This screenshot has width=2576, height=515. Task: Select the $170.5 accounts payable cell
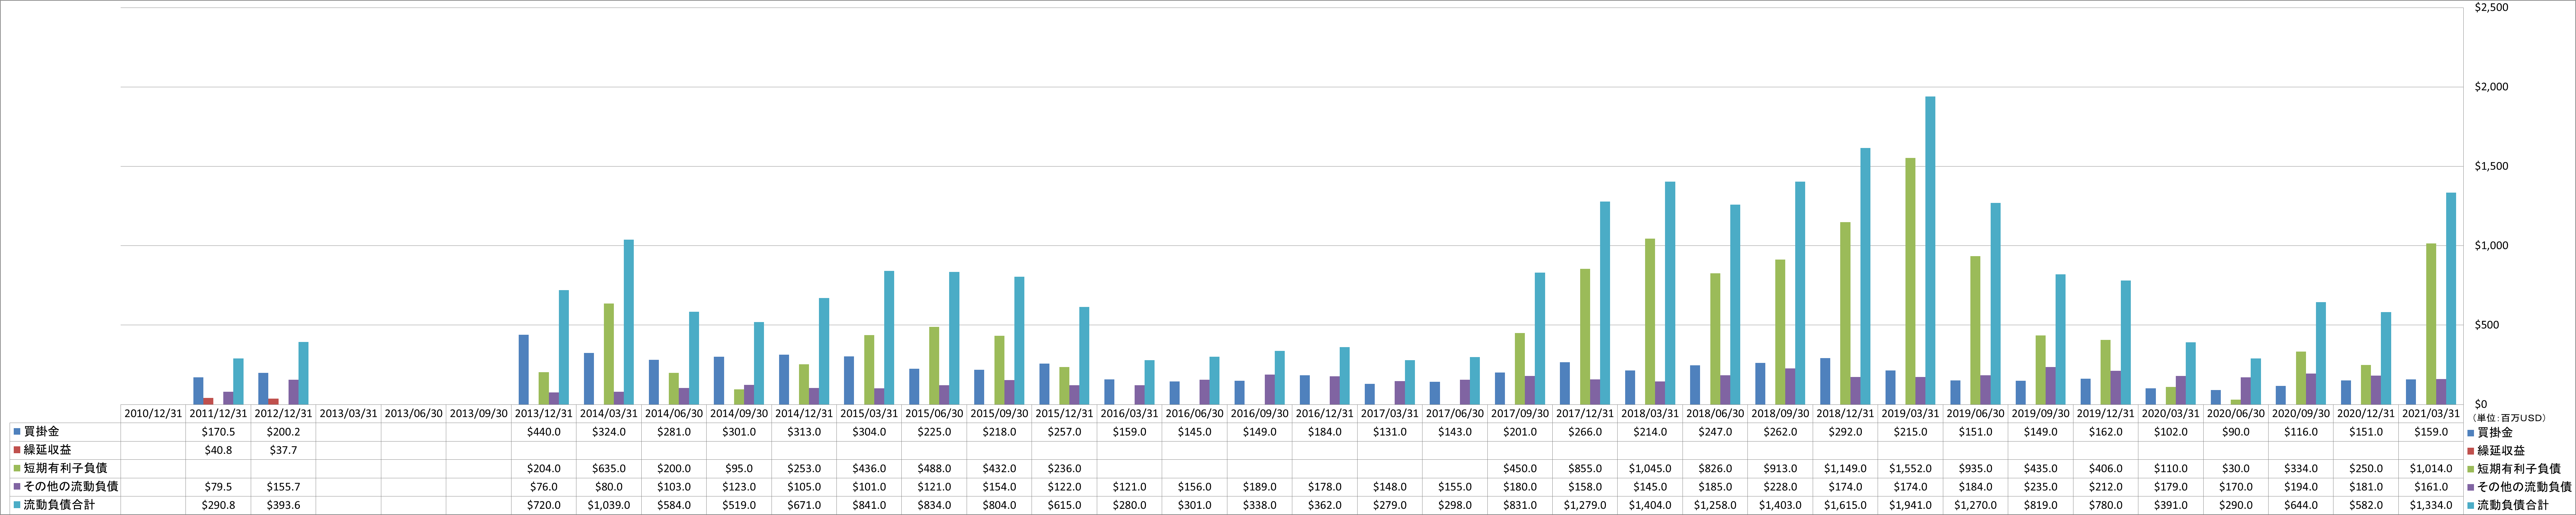(x=218, y=432)
